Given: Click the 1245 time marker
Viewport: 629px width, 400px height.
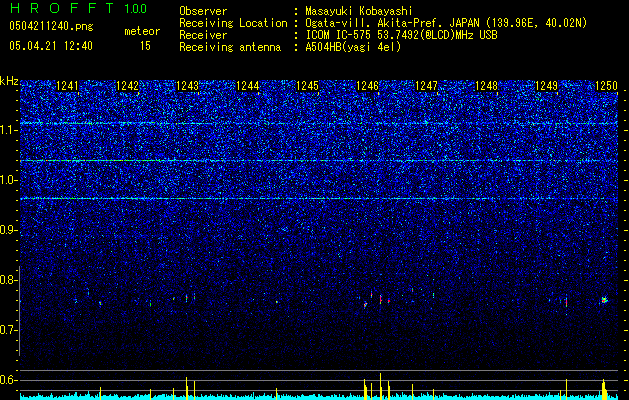Looking at the screenshot, I should coord(307,85).
